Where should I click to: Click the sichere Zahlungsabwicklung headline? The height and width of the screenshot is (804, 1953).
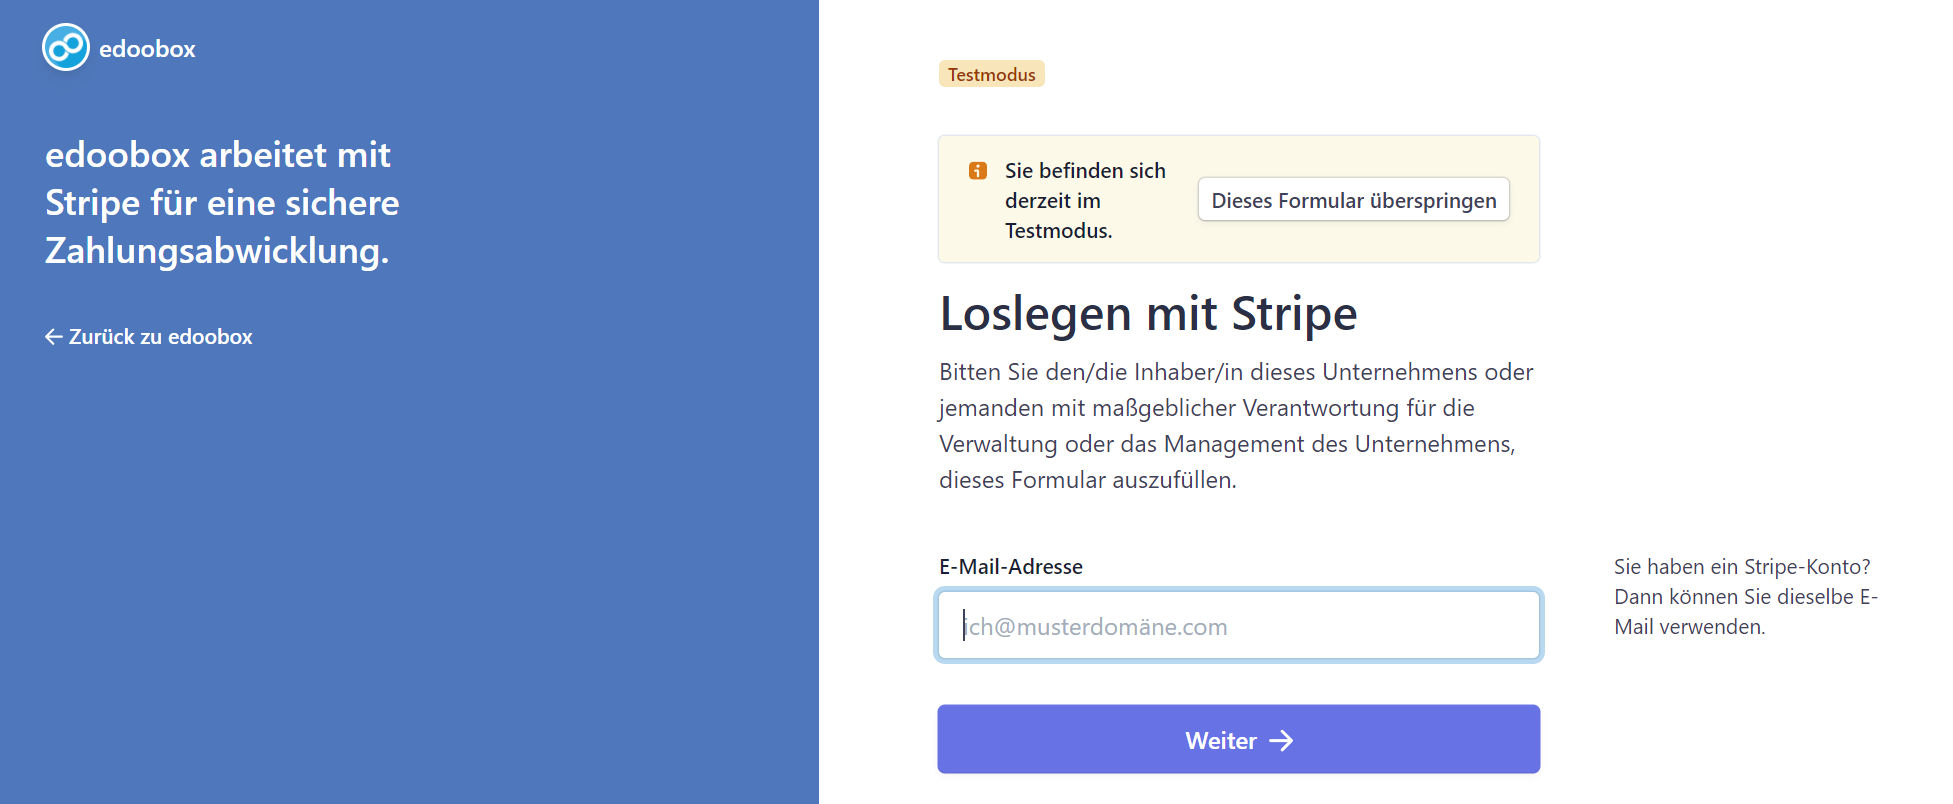click(x=222, y=203)
